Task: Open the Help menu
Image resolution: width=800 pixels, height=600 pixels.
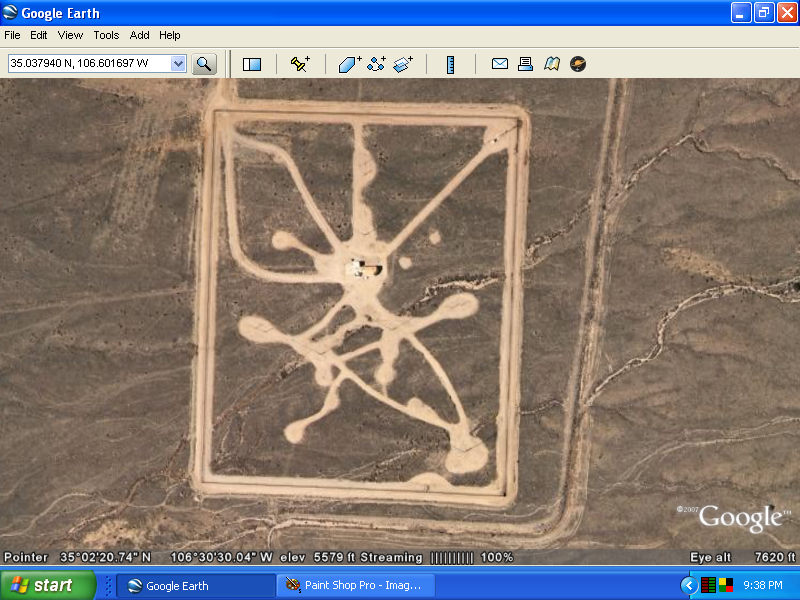Action: 169,35
